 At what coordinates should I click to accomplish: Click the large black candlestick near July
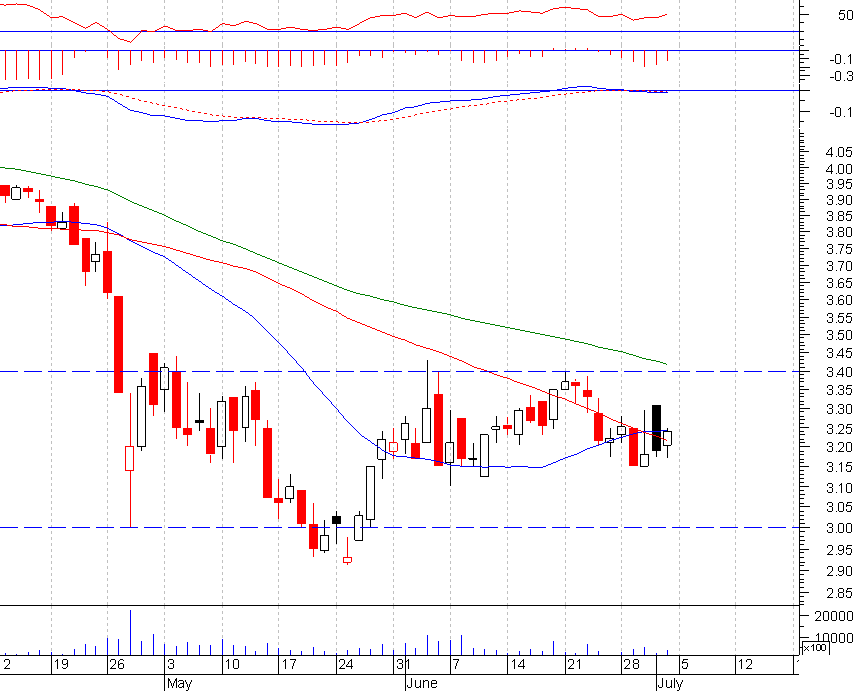click(x=656, y=428)
